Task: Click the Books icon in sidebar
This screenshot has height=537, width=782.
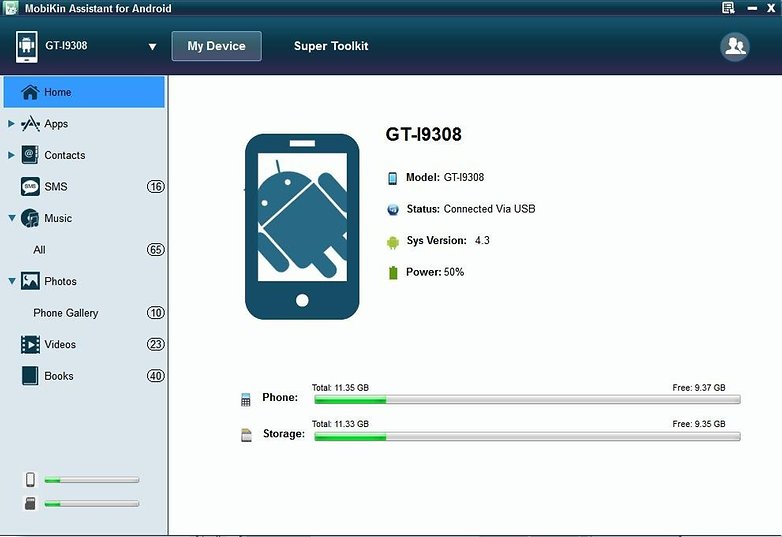Action: (30, 375)
